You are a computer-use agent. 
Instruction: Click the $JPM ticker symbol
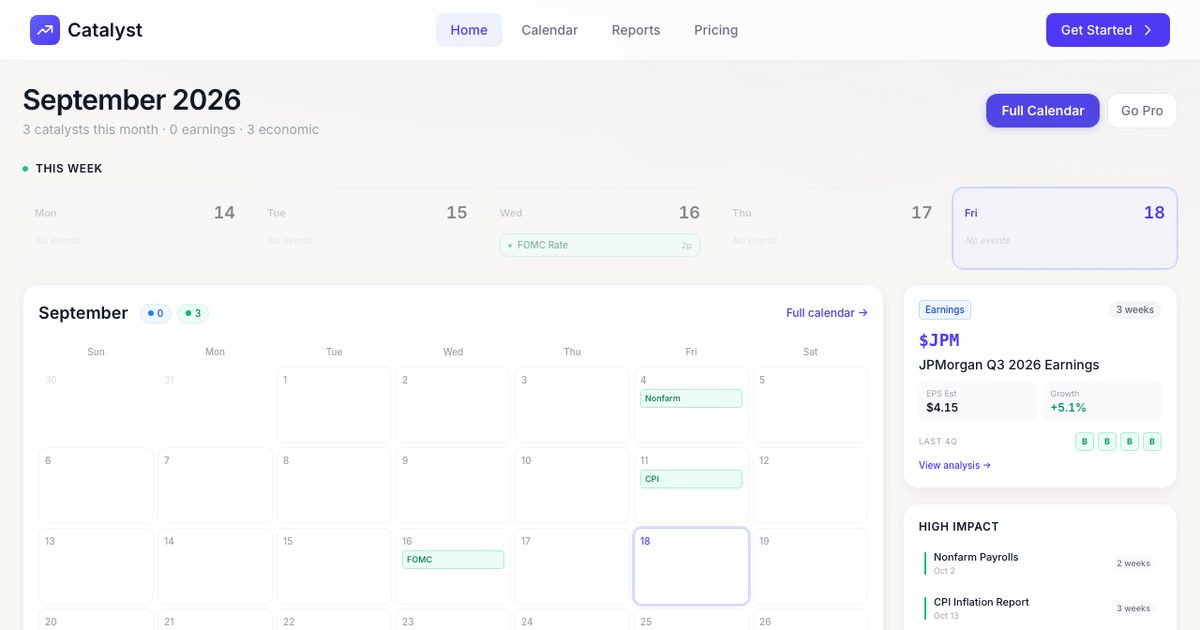(939, 340)
